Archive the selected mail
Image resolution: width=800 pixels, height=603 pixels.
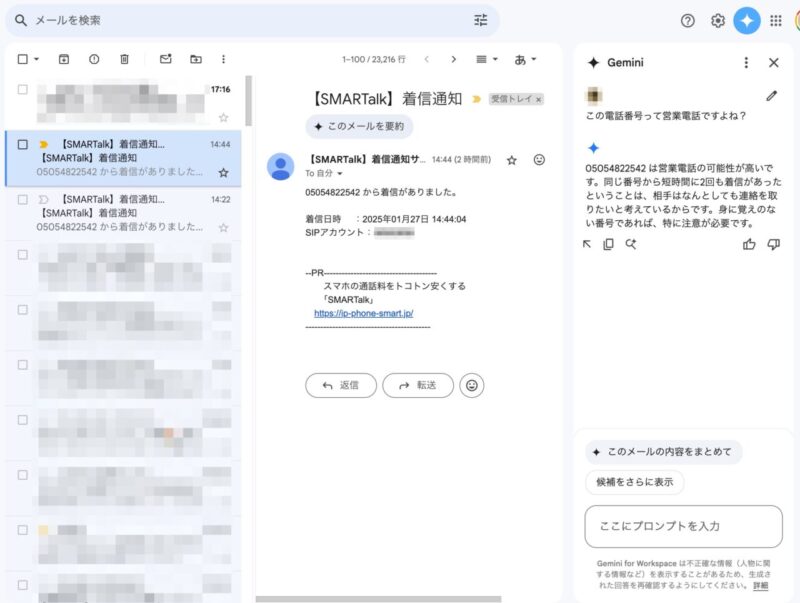click(x=64, y=59)
